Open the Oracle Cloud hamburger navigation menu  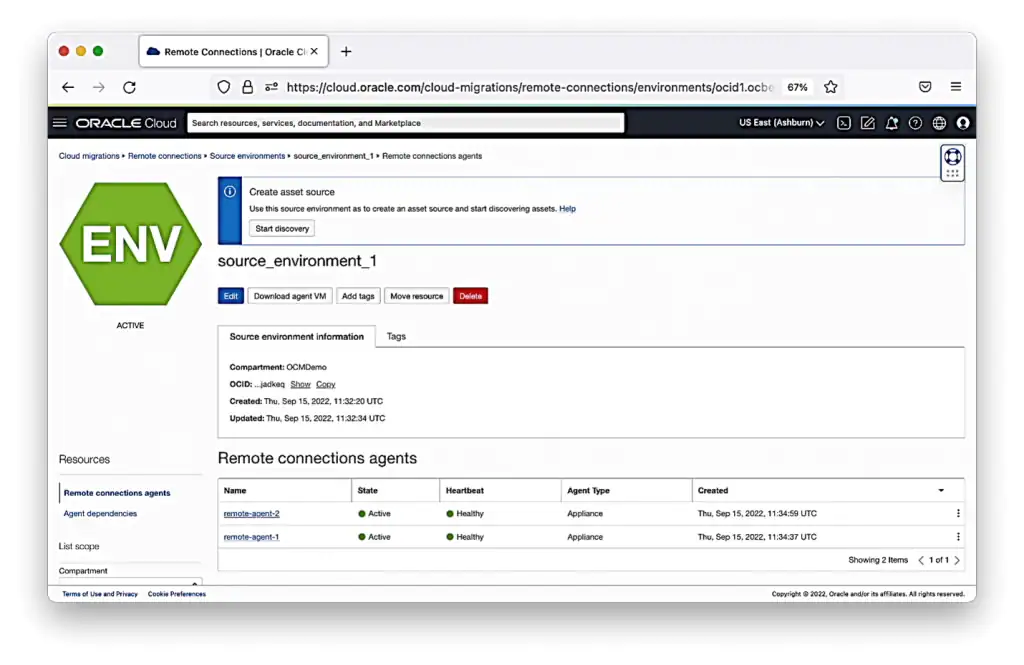point(59,123)
